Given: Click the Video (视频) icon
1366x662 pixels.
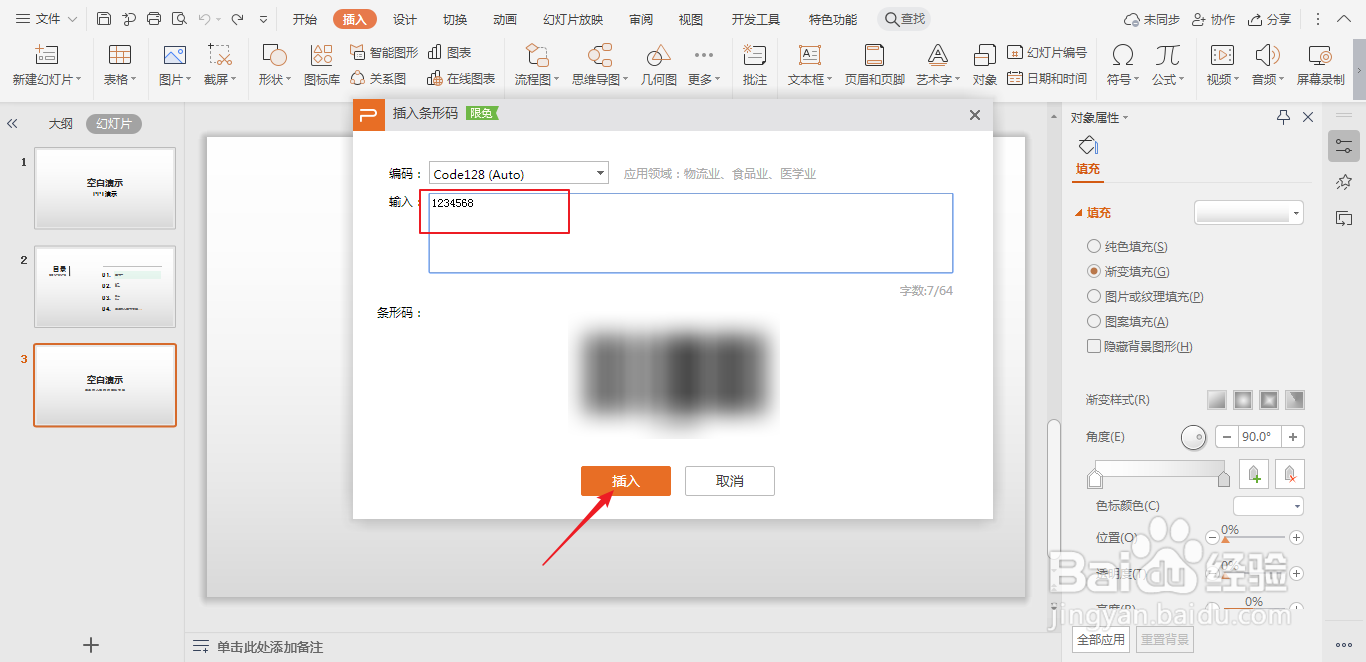Looking at the screenshot, I should (1221, 56).
